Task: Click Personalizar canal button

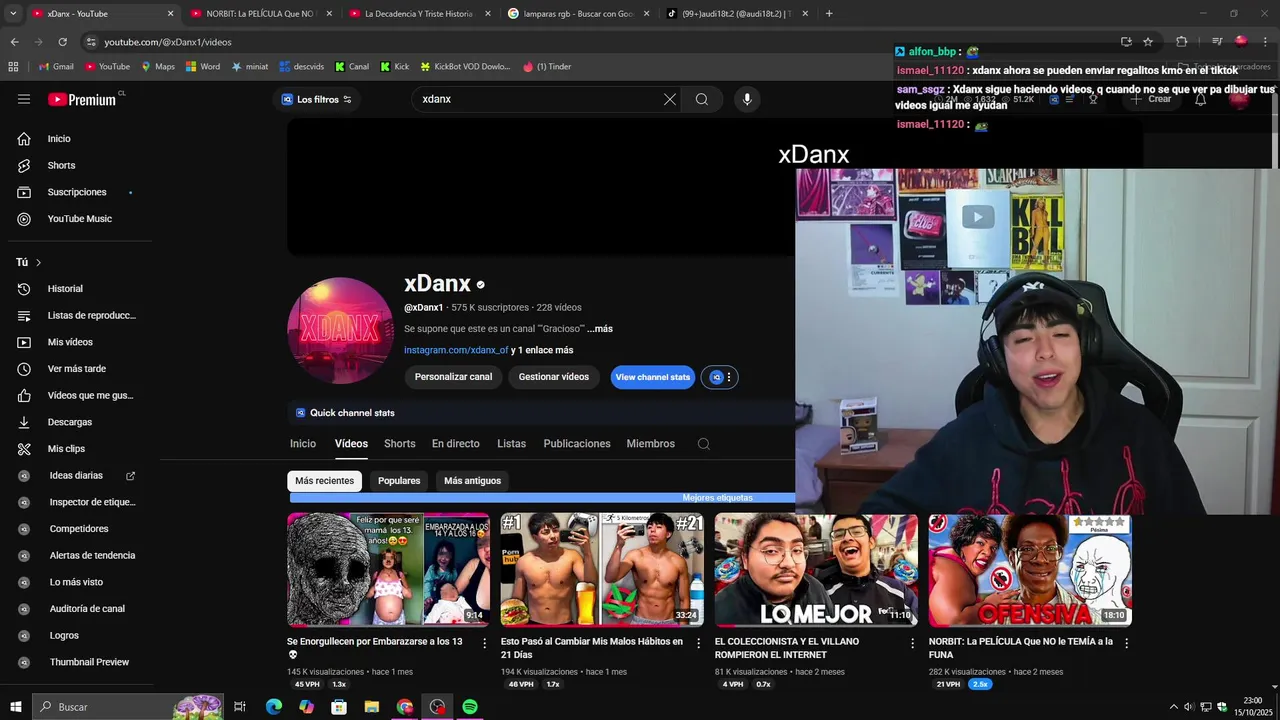Action: (453, 377)
